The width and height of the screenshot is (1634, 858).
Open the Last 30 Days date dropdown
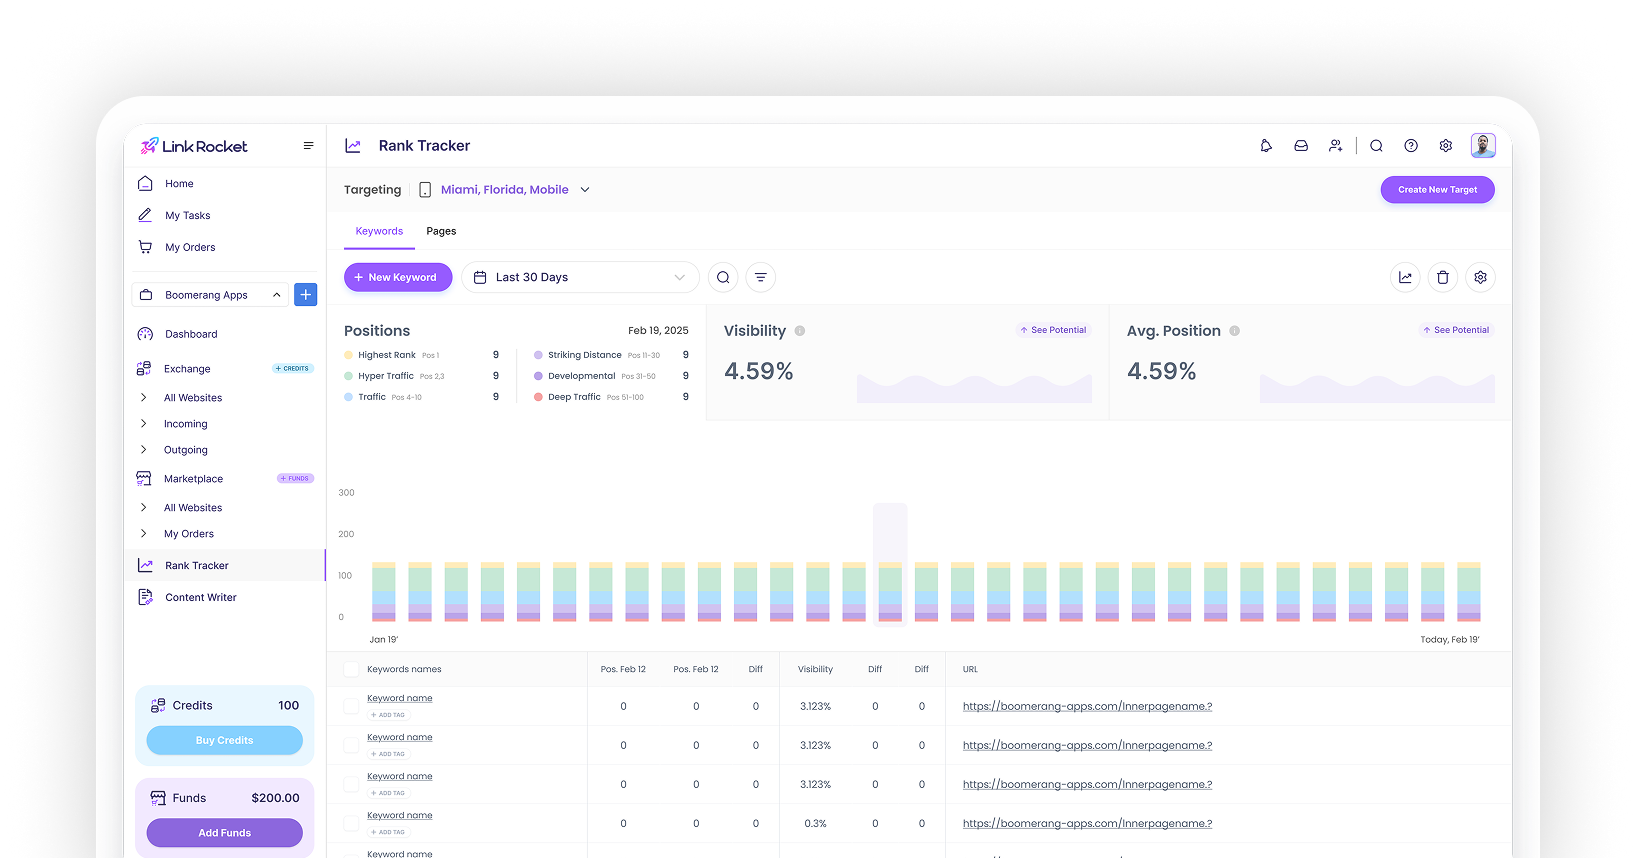[580, 278]
